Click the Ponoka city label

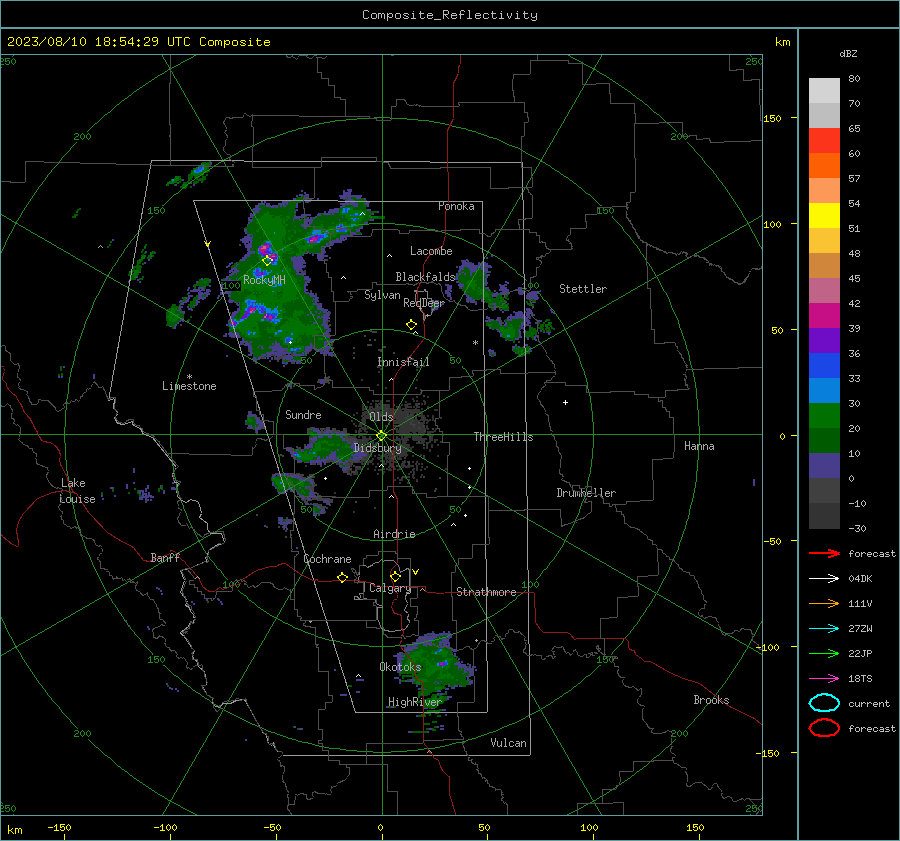pos(456,206)
